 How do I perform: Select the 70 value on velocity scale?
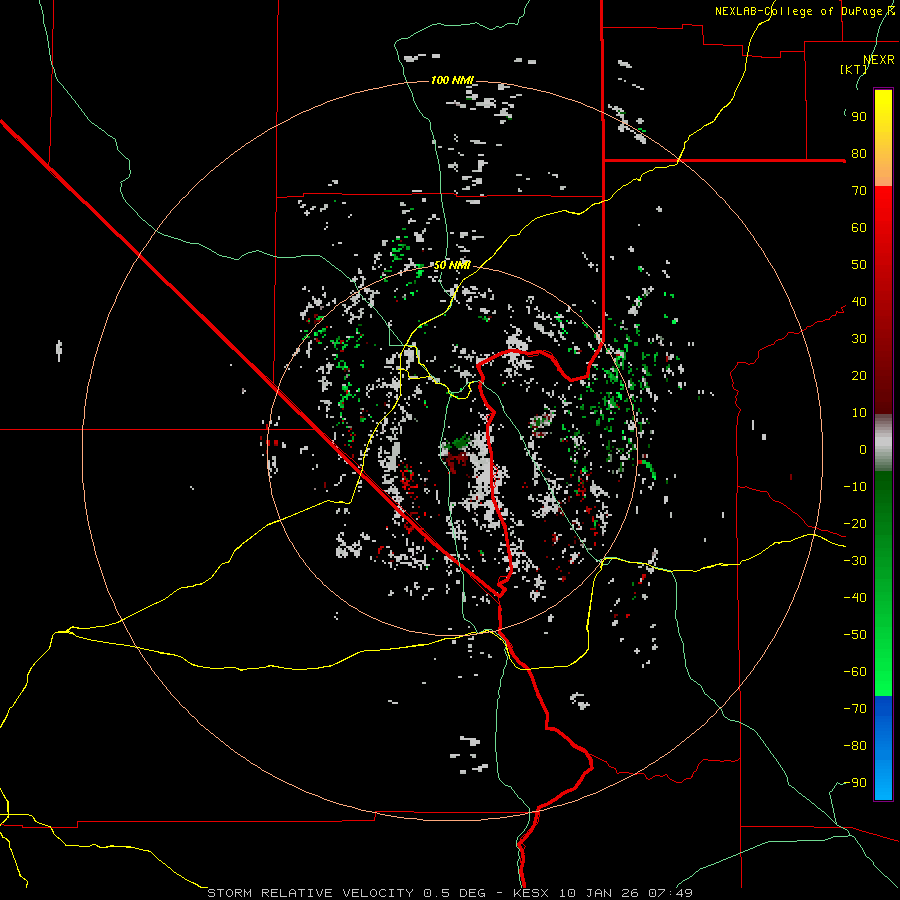tap(859, 191)
